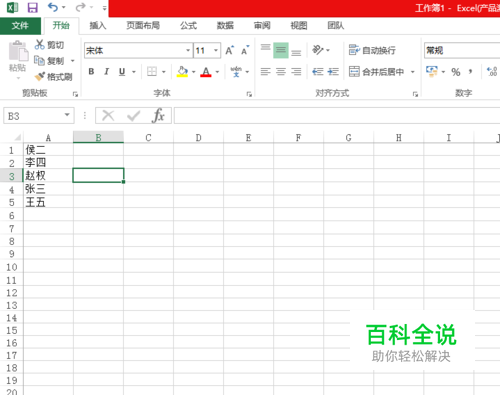The image size is (500, 395).
Task: Toggle the wrap text (自动换行) option
Action: point(372,50)
